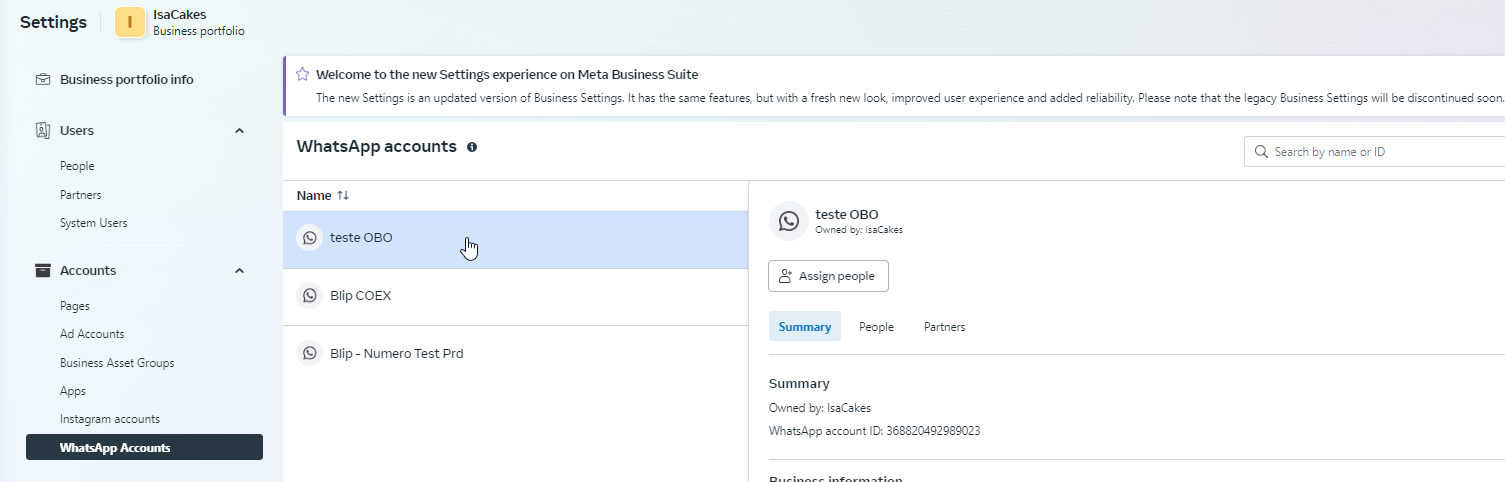Open Business portfolio info page
1505x482 pixels.
(x=127, y=79)
